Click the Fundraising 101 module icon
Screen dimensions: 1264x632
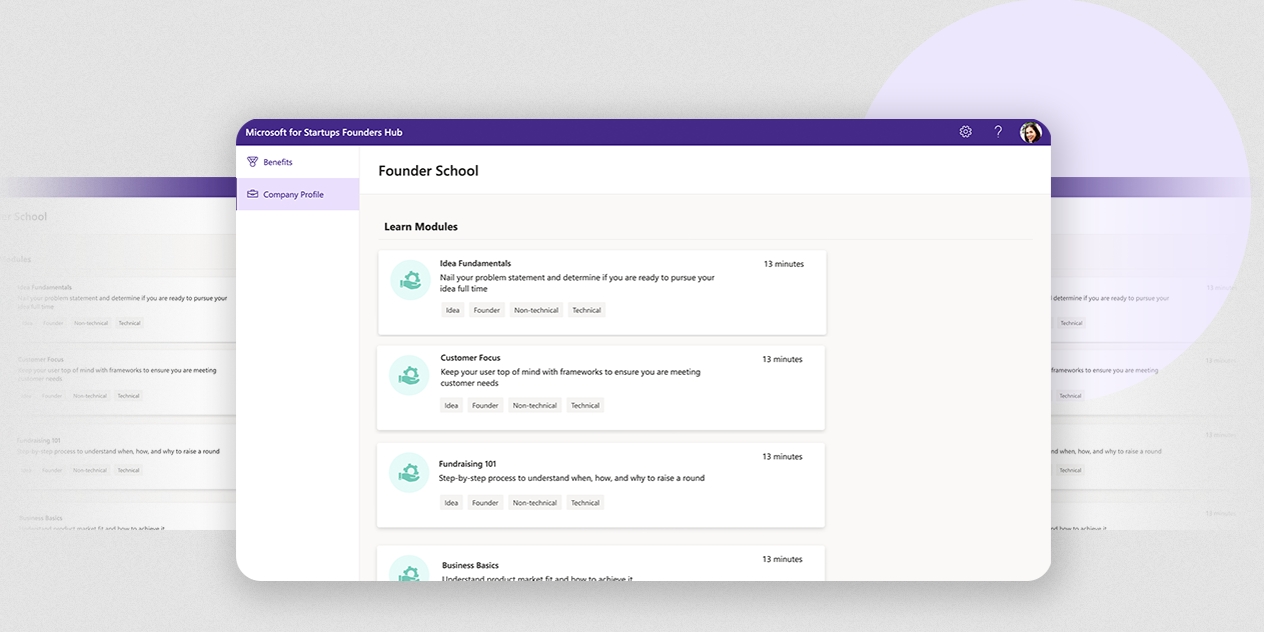click(408, 472)
